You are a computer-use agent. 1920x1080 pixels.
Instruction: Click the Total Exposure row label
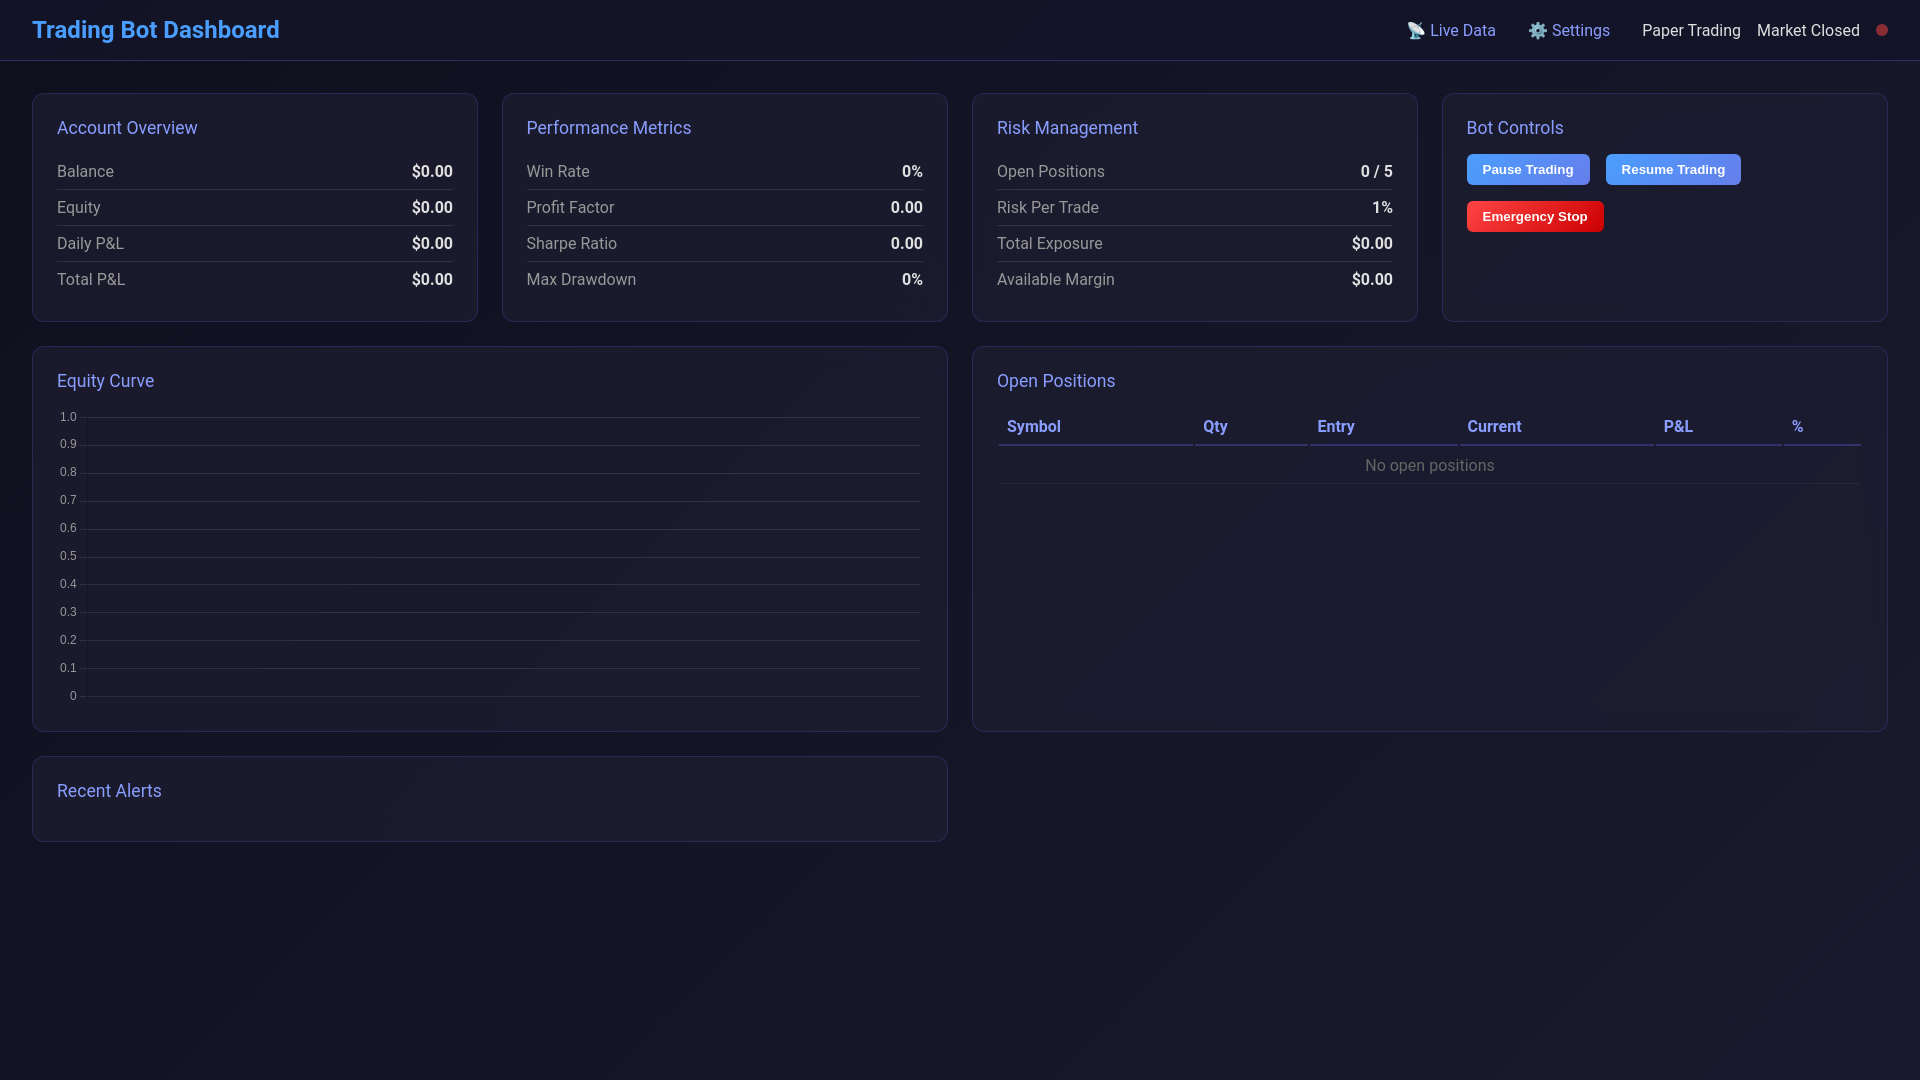(1049, 244)
